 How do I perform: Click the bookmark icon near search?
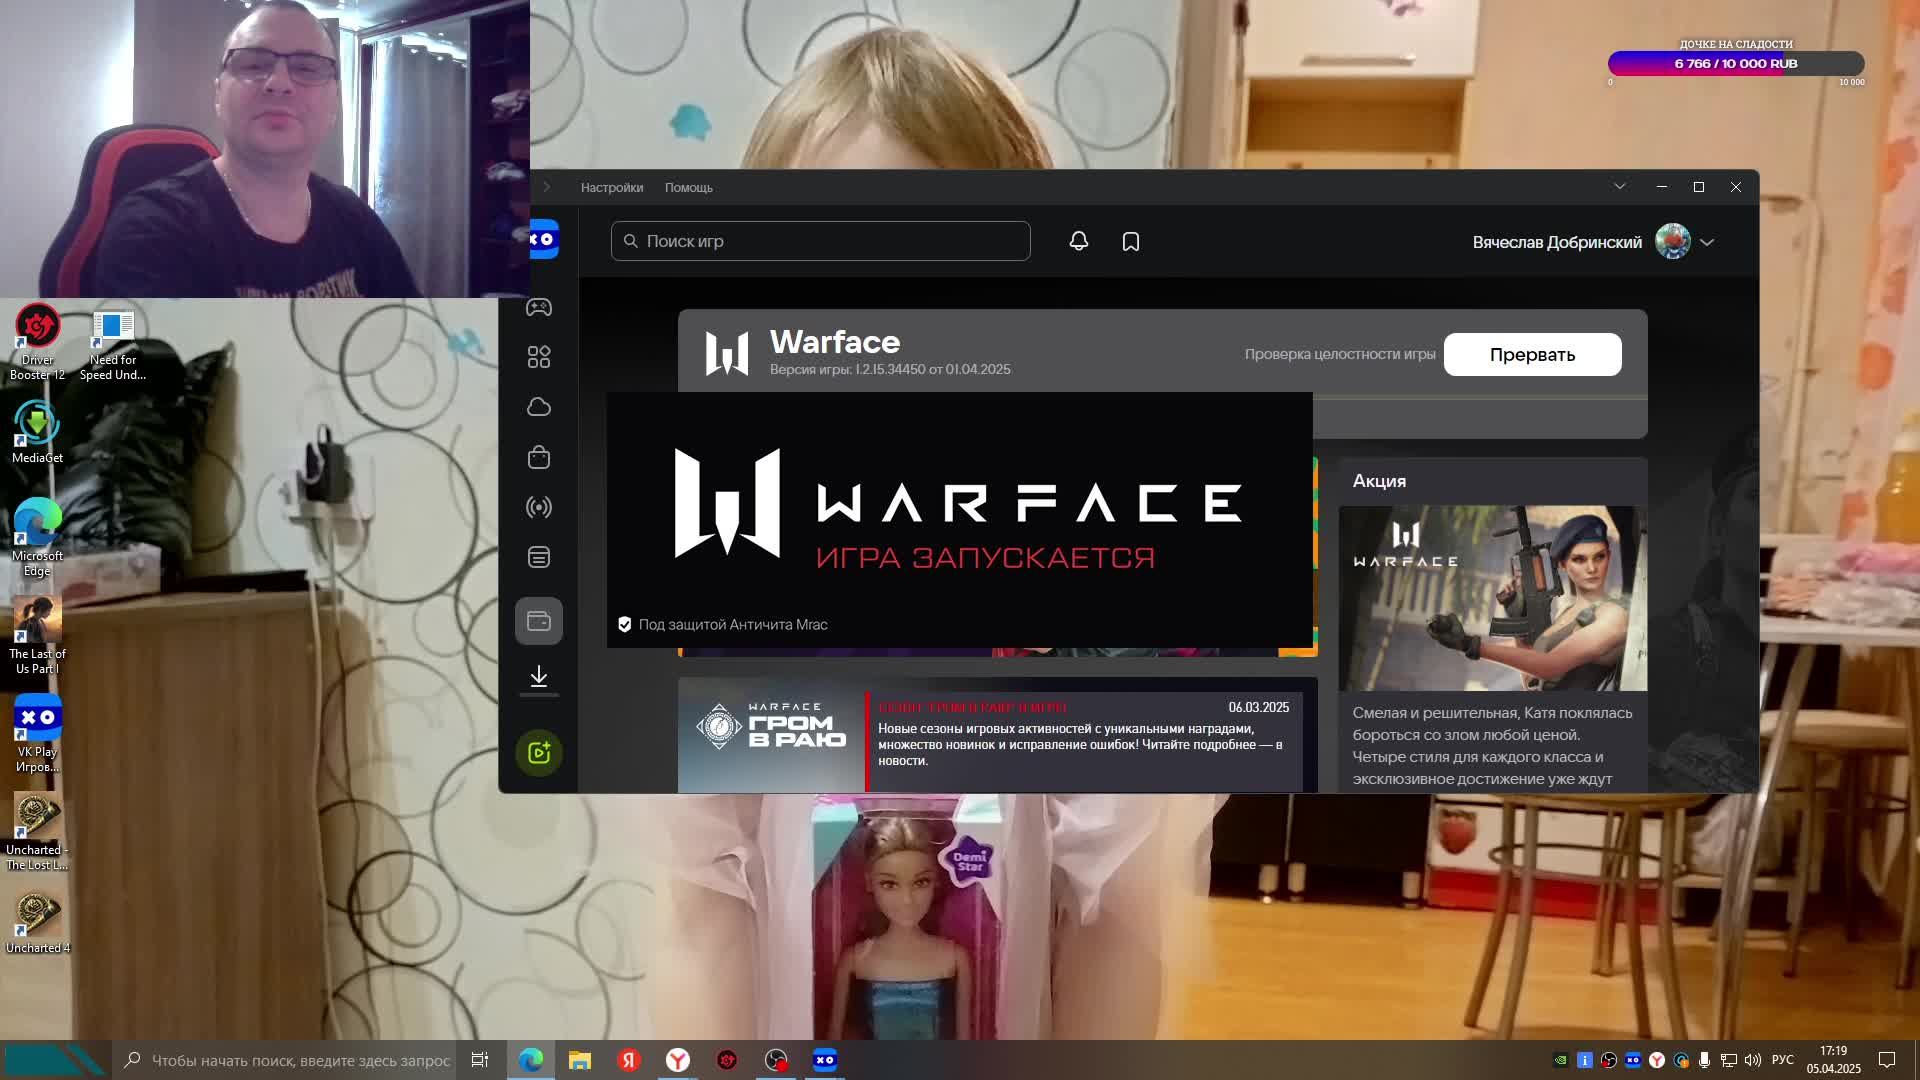click(x=1130, y=241)
